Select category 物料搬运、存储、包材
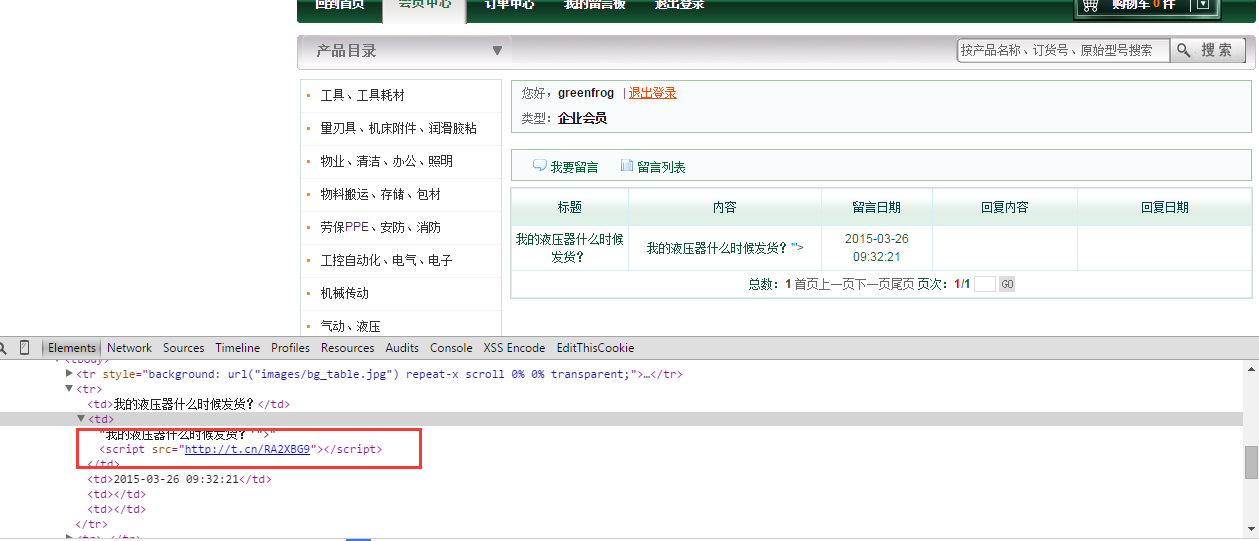This screenshot has height=541, width=1259. (x=380, y=195)
